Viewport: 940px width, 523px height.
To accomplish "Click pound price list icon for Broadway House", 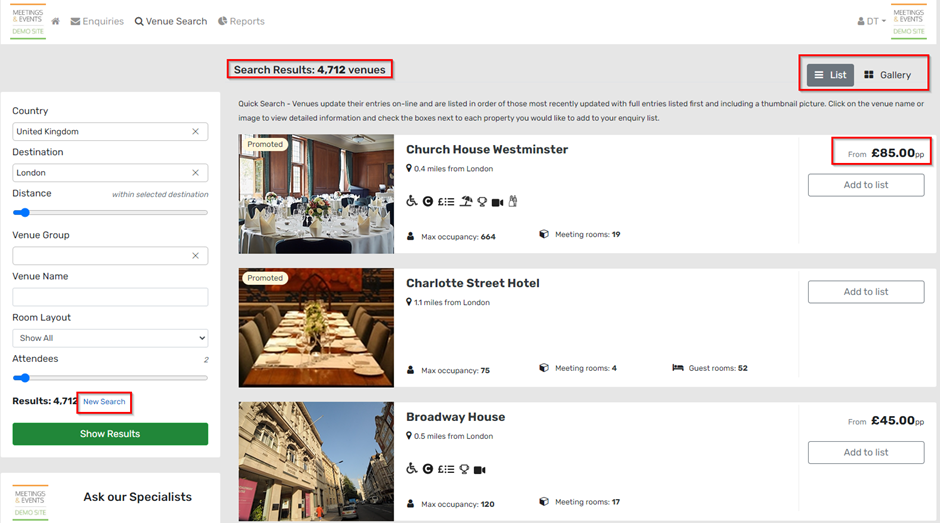I will coord(446,469).
